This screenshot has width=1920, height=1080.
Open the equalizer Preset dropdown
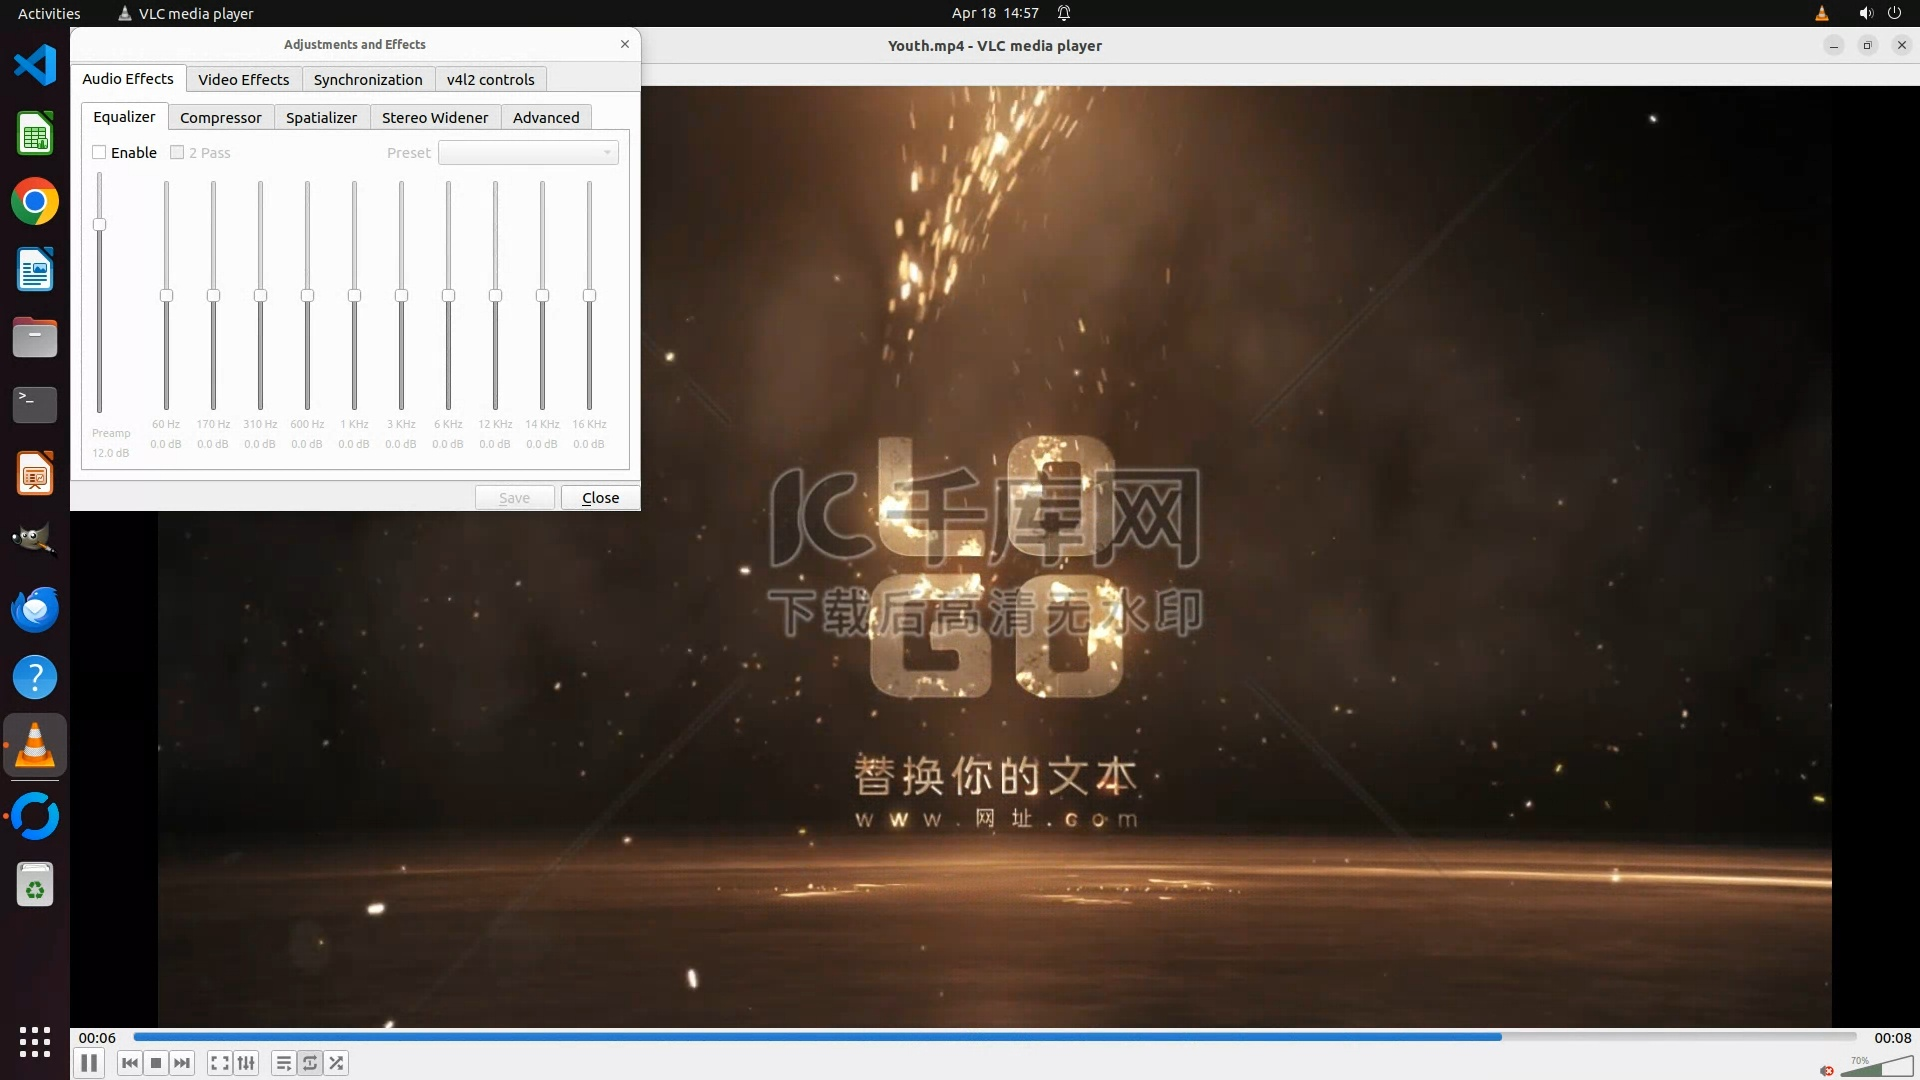pos(528,152)
